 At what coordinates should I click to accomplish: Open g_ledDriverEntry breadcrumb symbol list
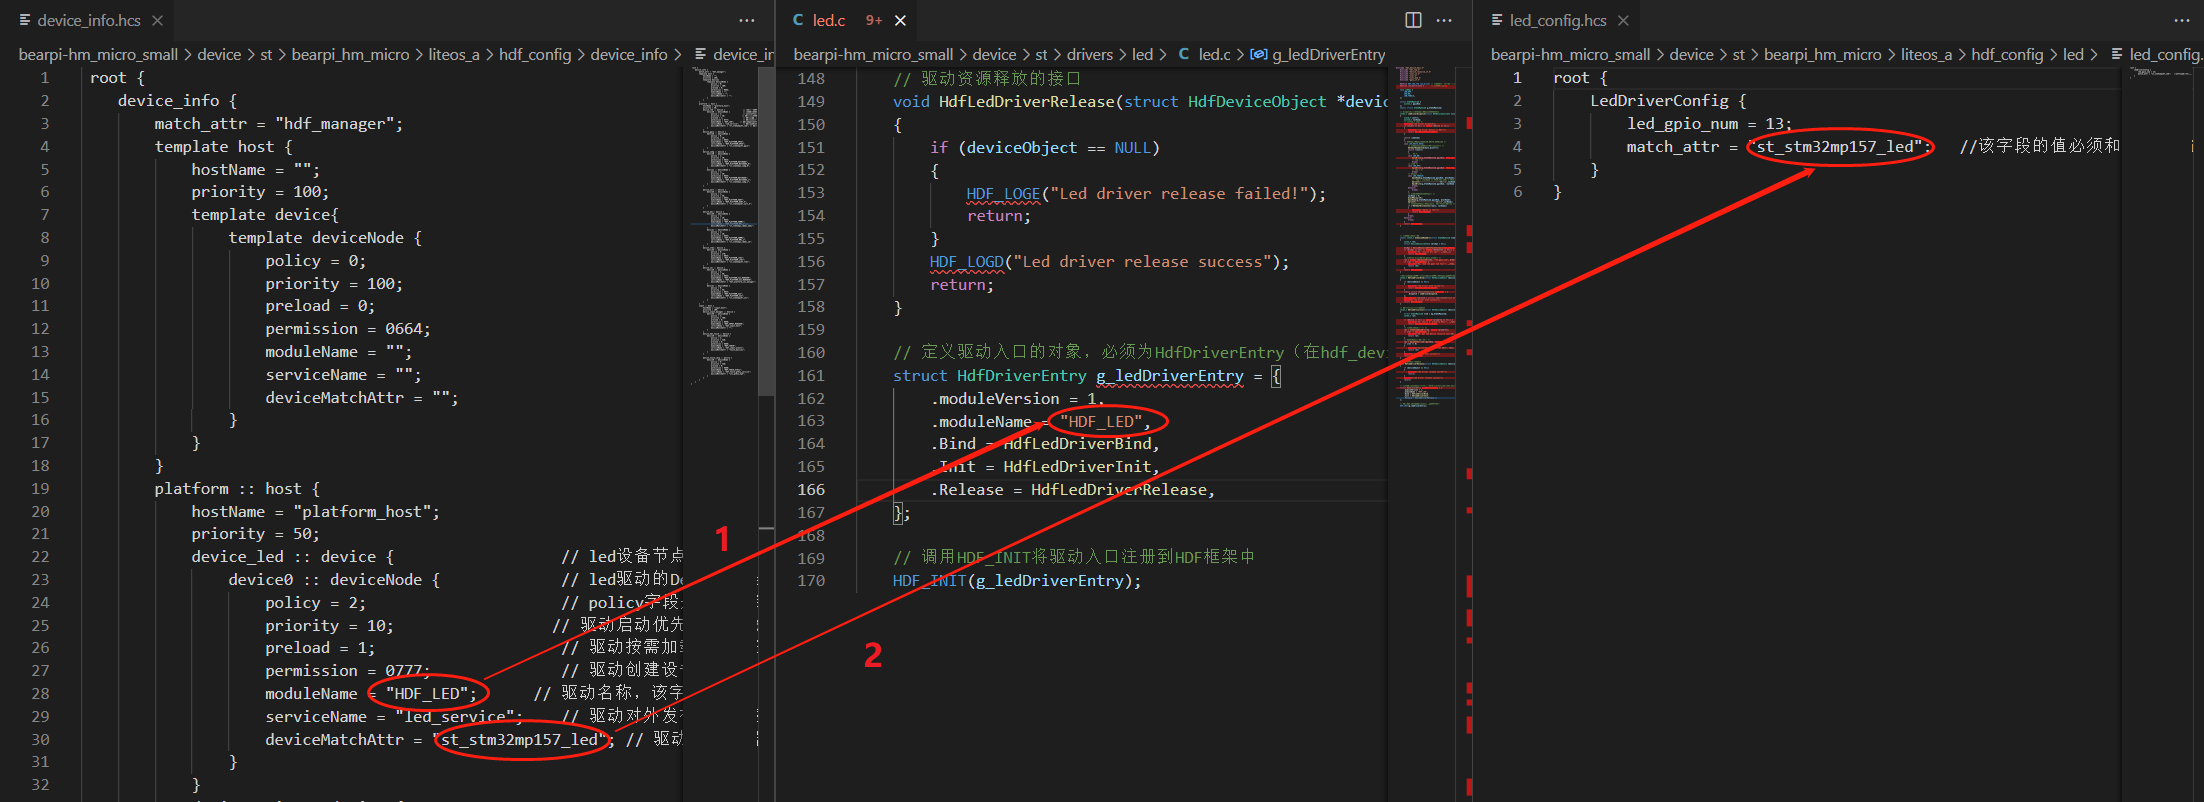1328,54
